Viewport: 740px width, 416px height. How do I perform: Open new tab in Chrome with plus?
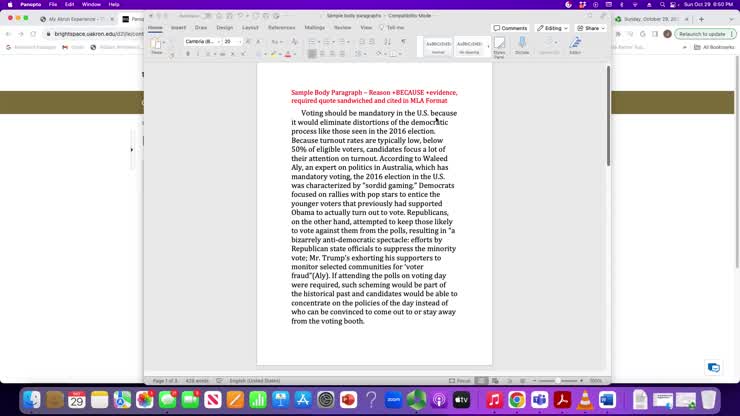click(701, 19)
